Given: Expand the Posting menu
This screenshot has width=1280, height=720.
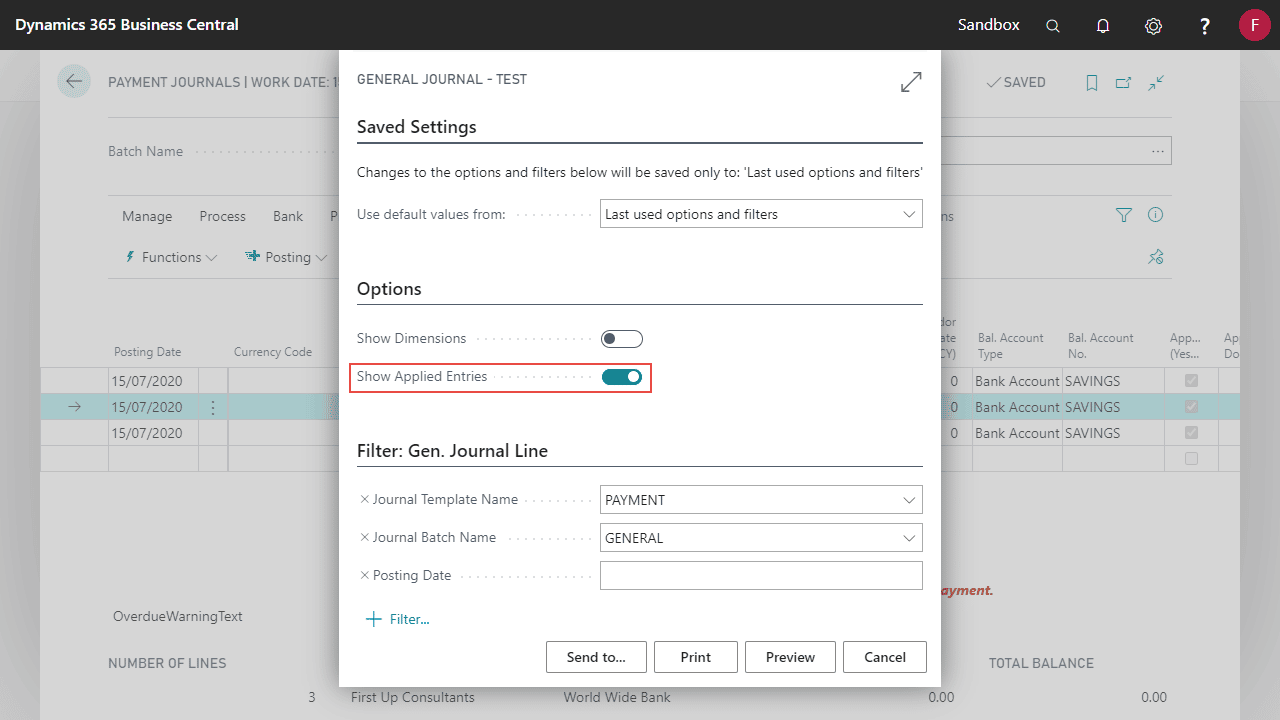Looking at the screenshot, I should click(x=286, y=257).
